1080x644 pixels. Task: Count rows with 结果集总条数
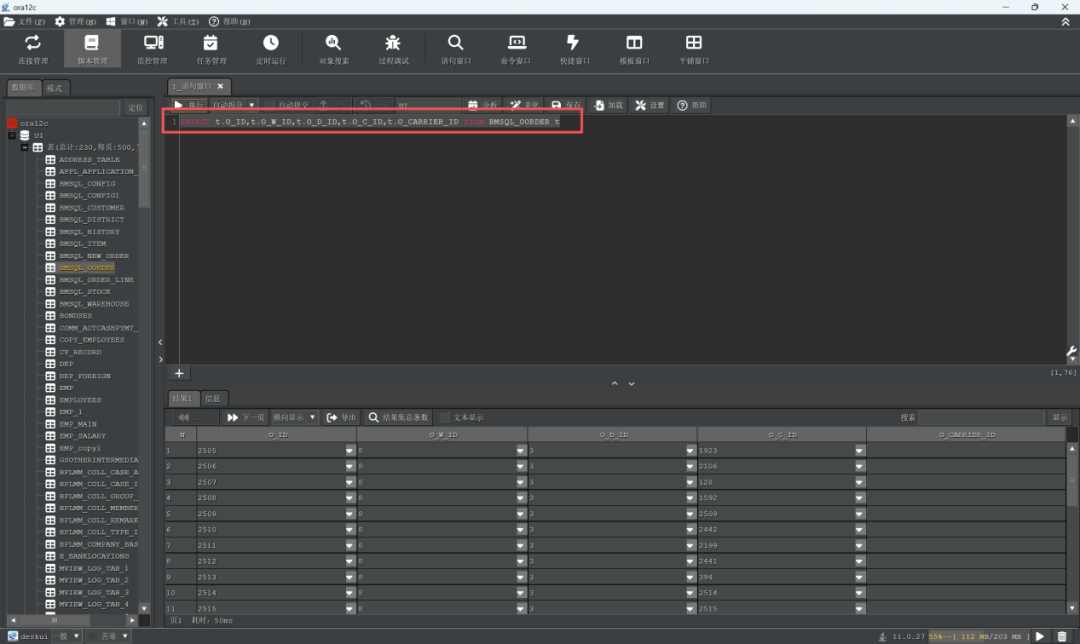click(398, 417)
